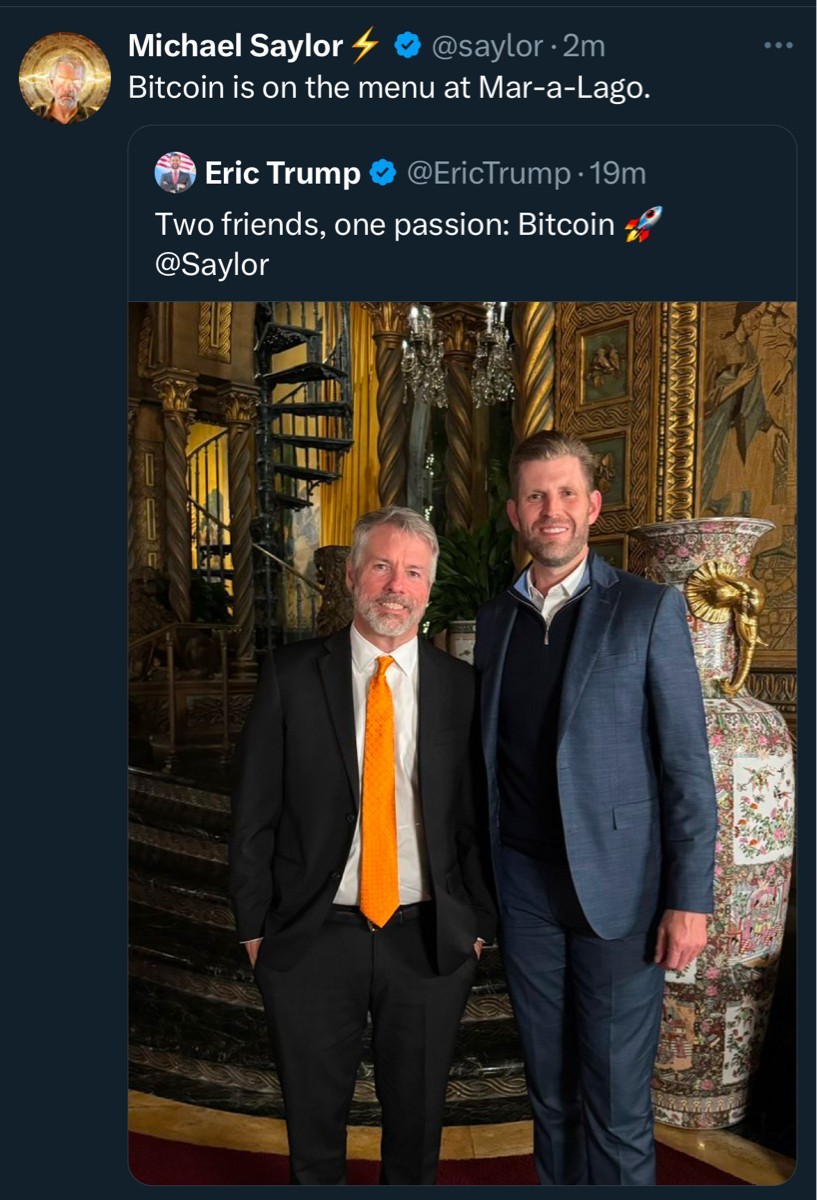Click the @saylor handle
The image size is (817, 1200).
[485, 45]
